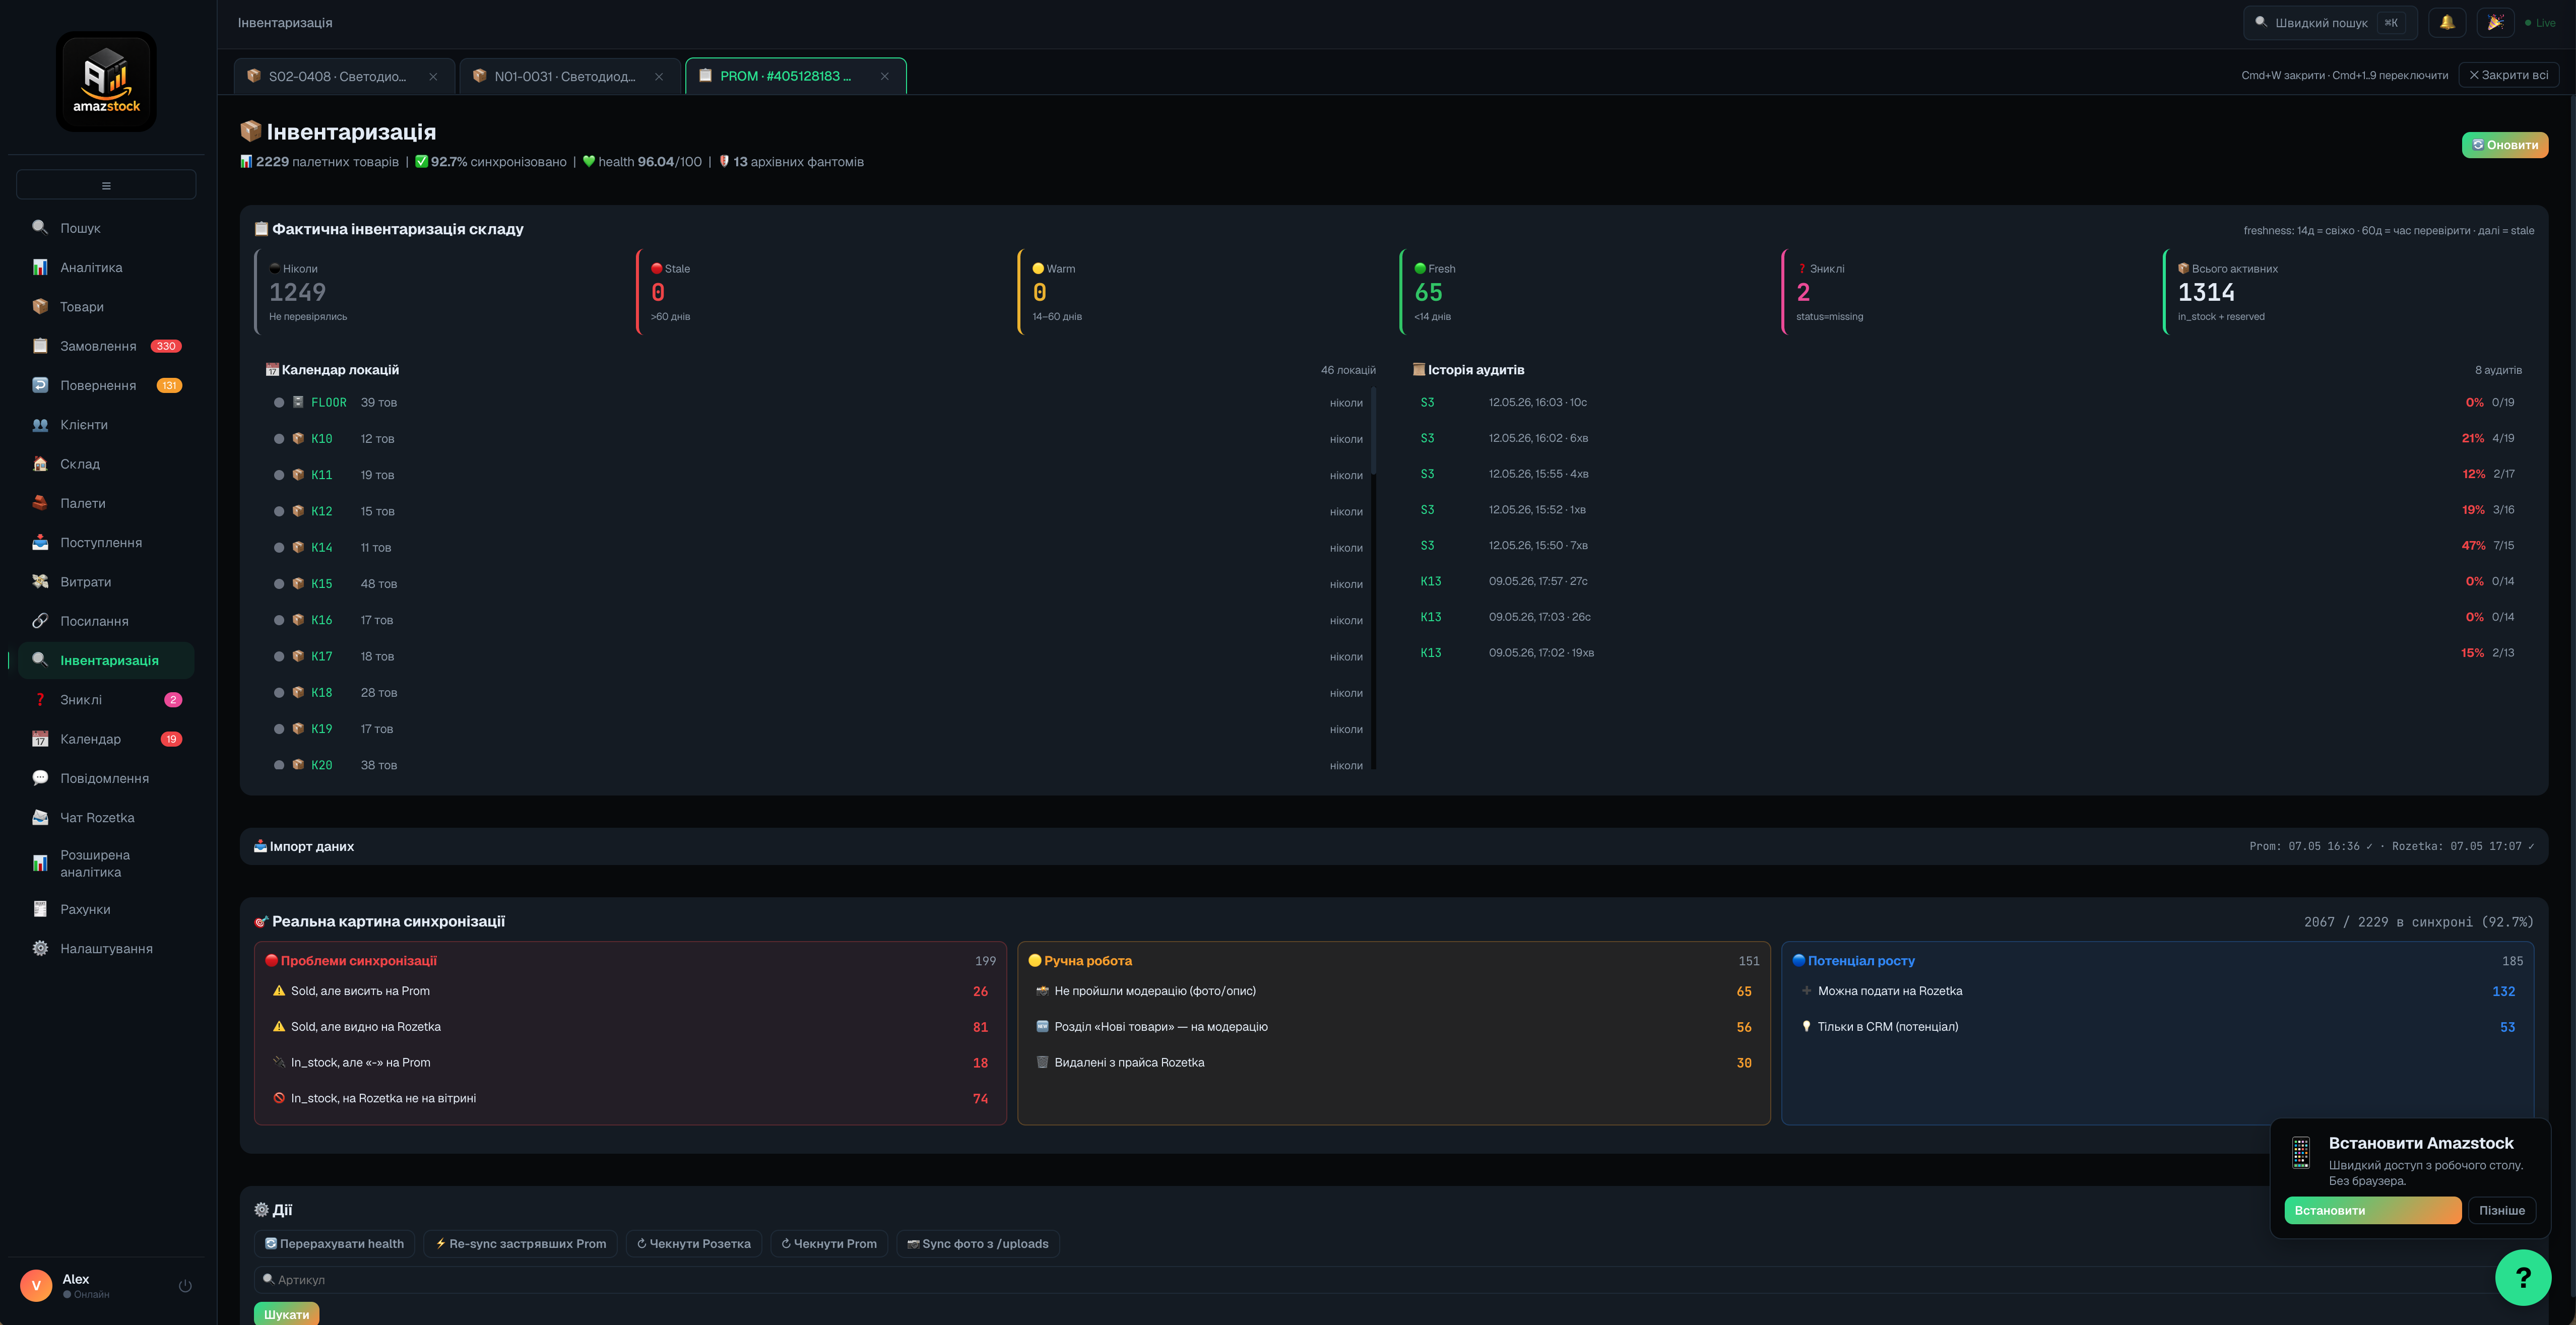
Task: Open Витрати expenses section
Action: 106,582
